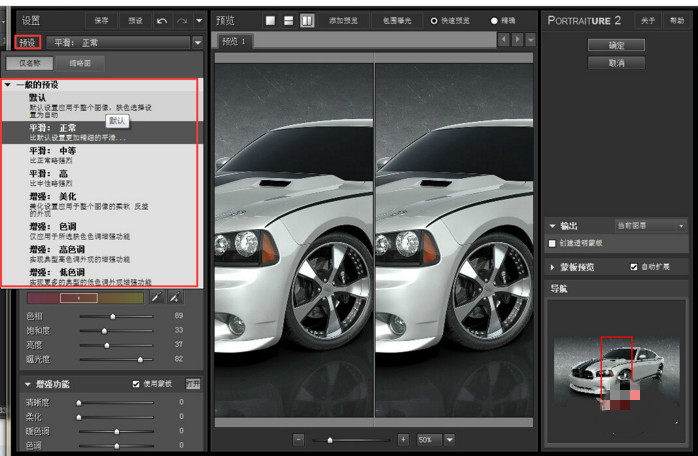
Task: Click the zoom in plus button
Action: point(403,439)
